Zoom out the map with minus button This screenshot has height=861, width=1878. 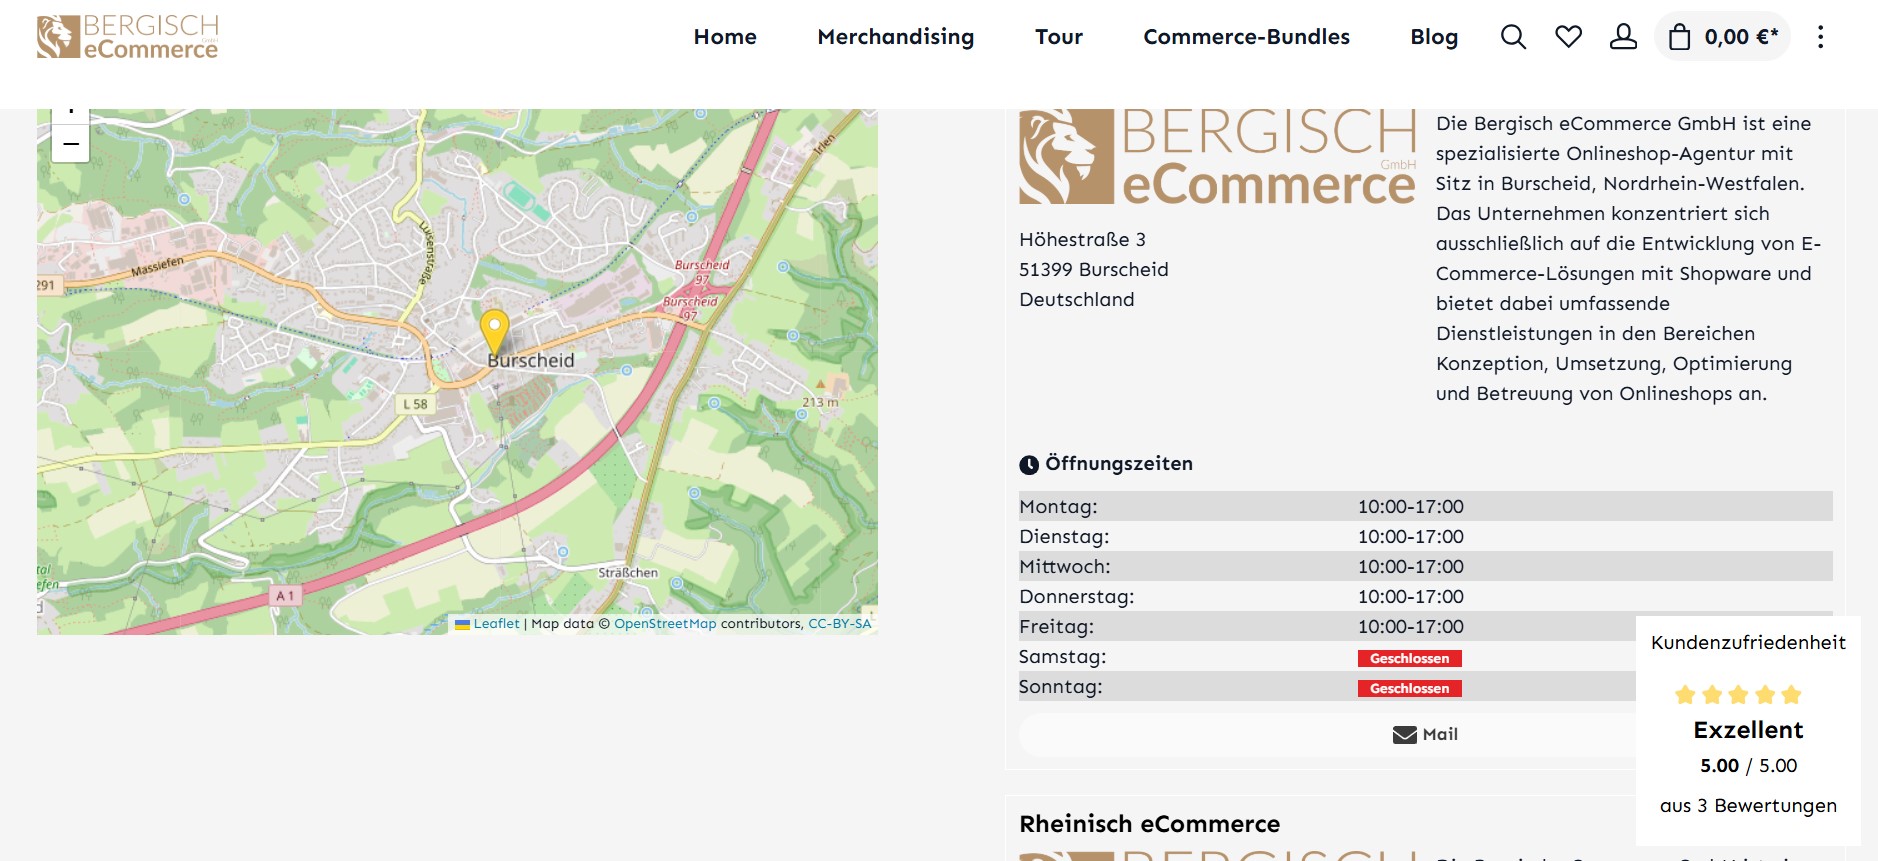[x=71, y=144]
